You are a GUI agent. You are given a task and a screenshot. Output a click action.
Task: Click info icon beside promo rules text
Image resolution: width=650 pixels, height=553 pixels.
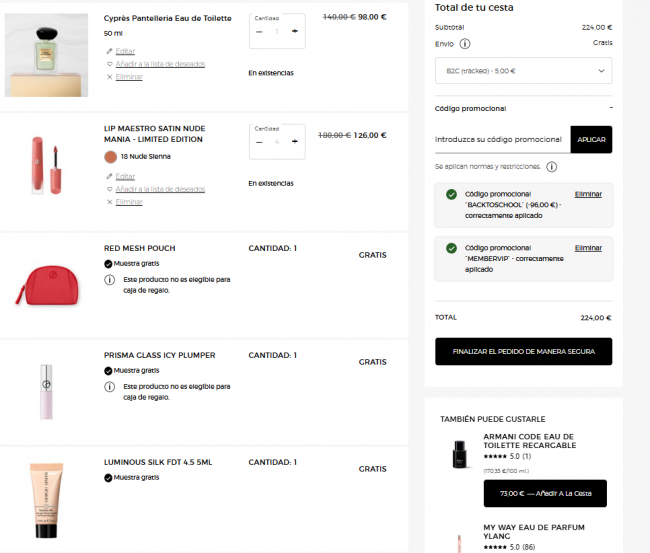click(x=551, y=167)
